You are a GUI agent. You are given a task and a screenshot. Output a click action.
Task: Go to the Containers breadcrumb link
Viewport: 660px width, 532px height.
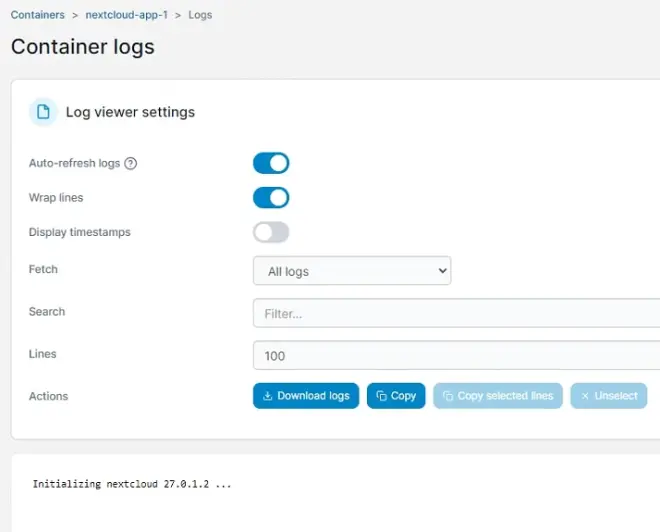(x=38, y=15)
